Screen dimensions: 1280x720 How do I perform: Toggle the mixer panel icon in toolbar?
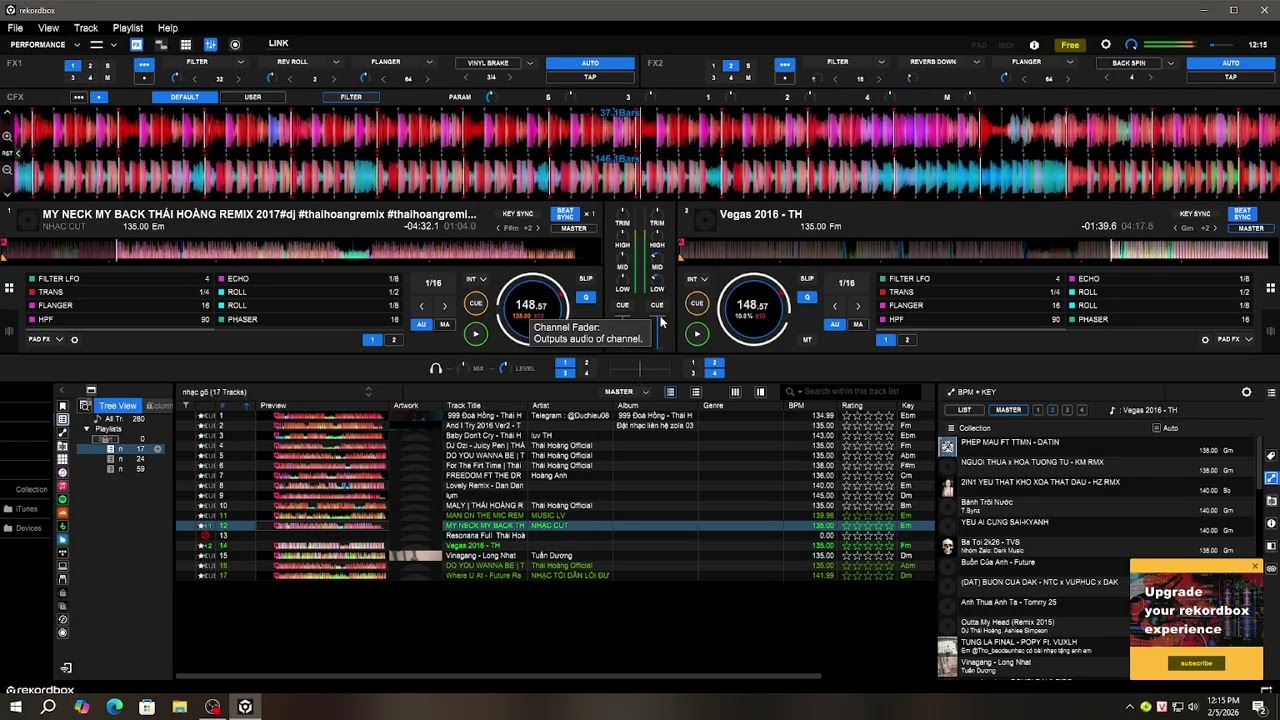[210, 45]
